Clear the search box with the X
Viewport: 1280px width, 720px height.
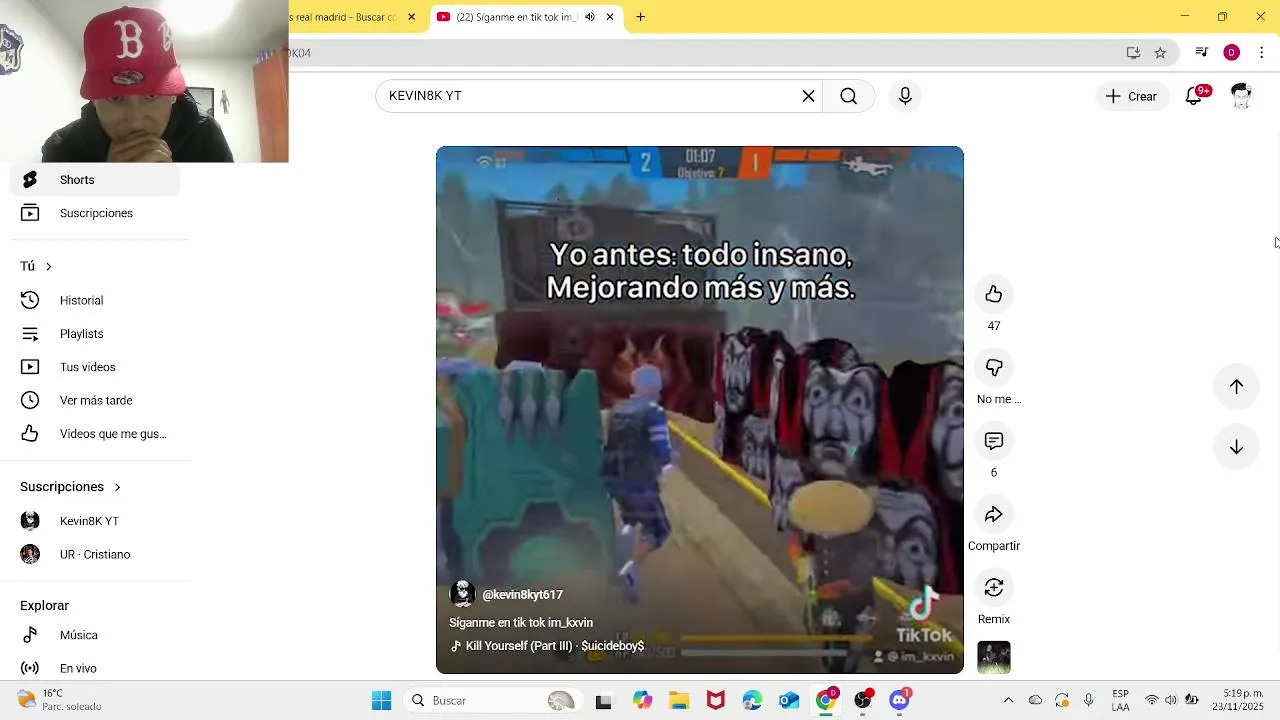coord(808,96)
